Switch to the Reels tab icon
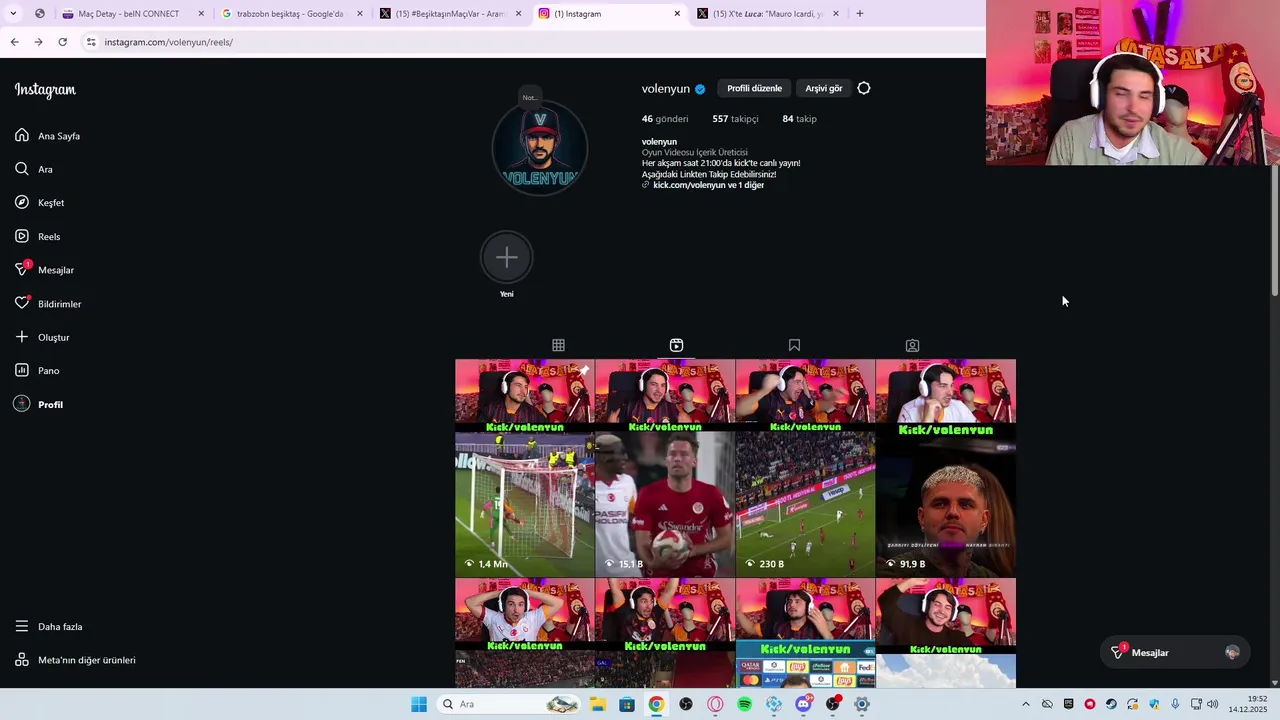The height and width of the screenshot is (720, 1280). [676, 345]
